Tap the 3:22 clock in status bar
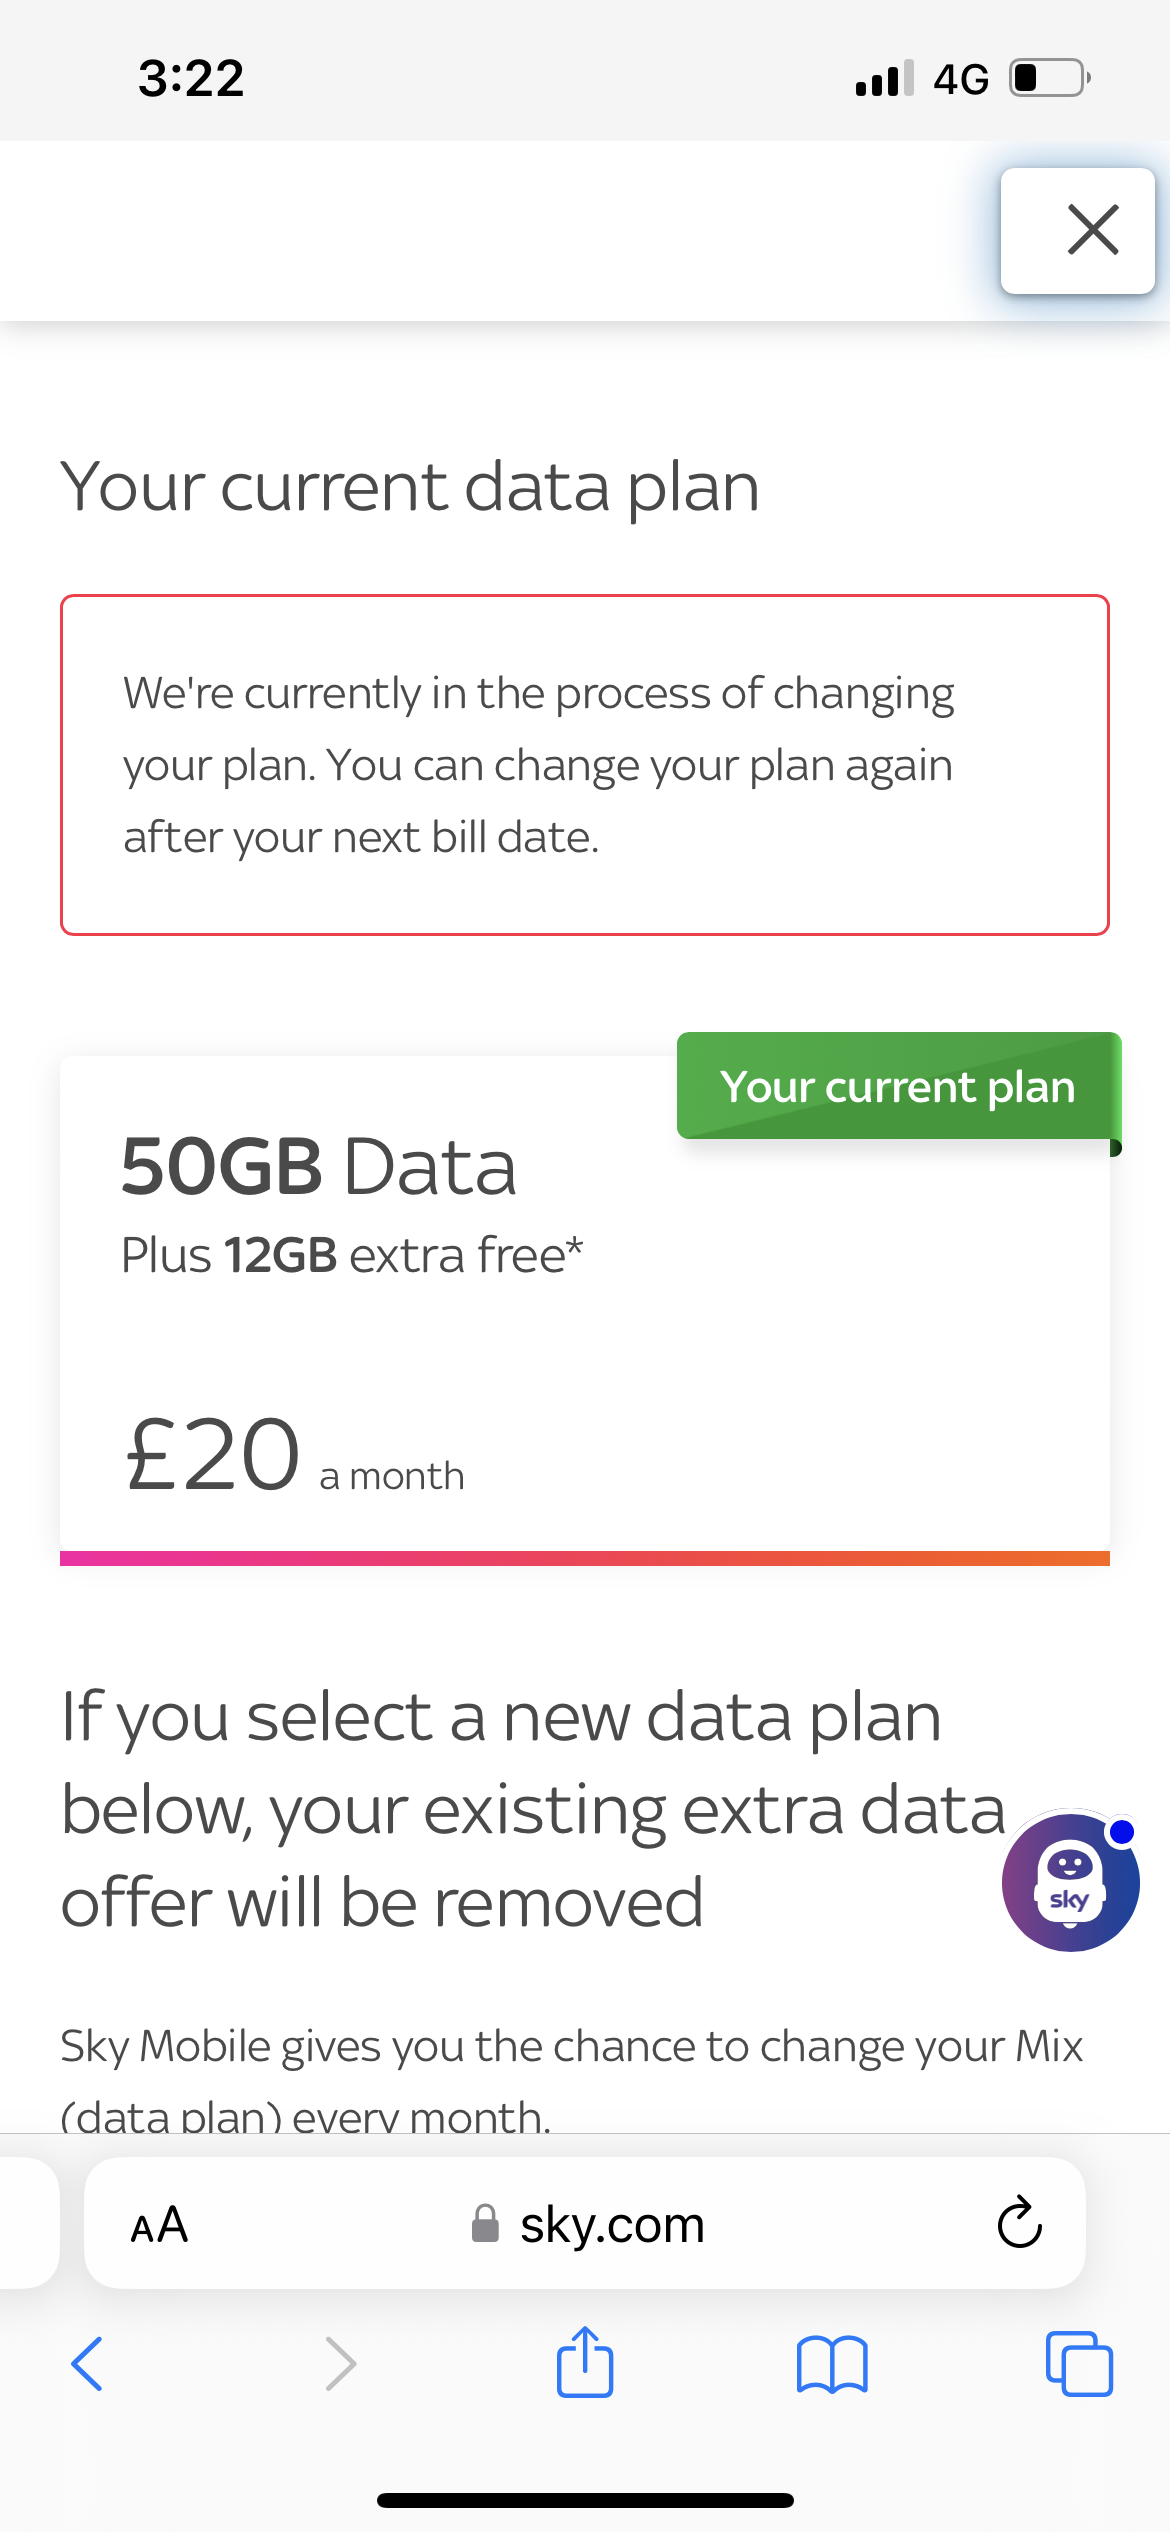 pyautogui.click(x=191, y=78)
